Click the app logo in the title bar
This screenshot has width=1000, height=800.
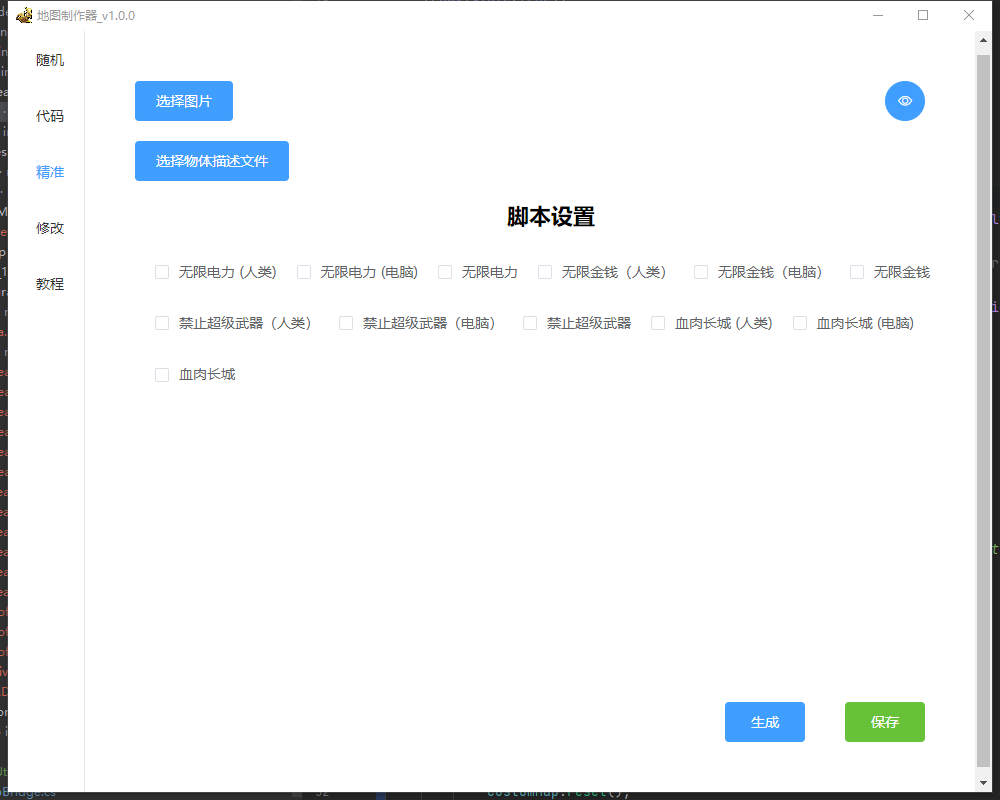click(x=24, y=15)
